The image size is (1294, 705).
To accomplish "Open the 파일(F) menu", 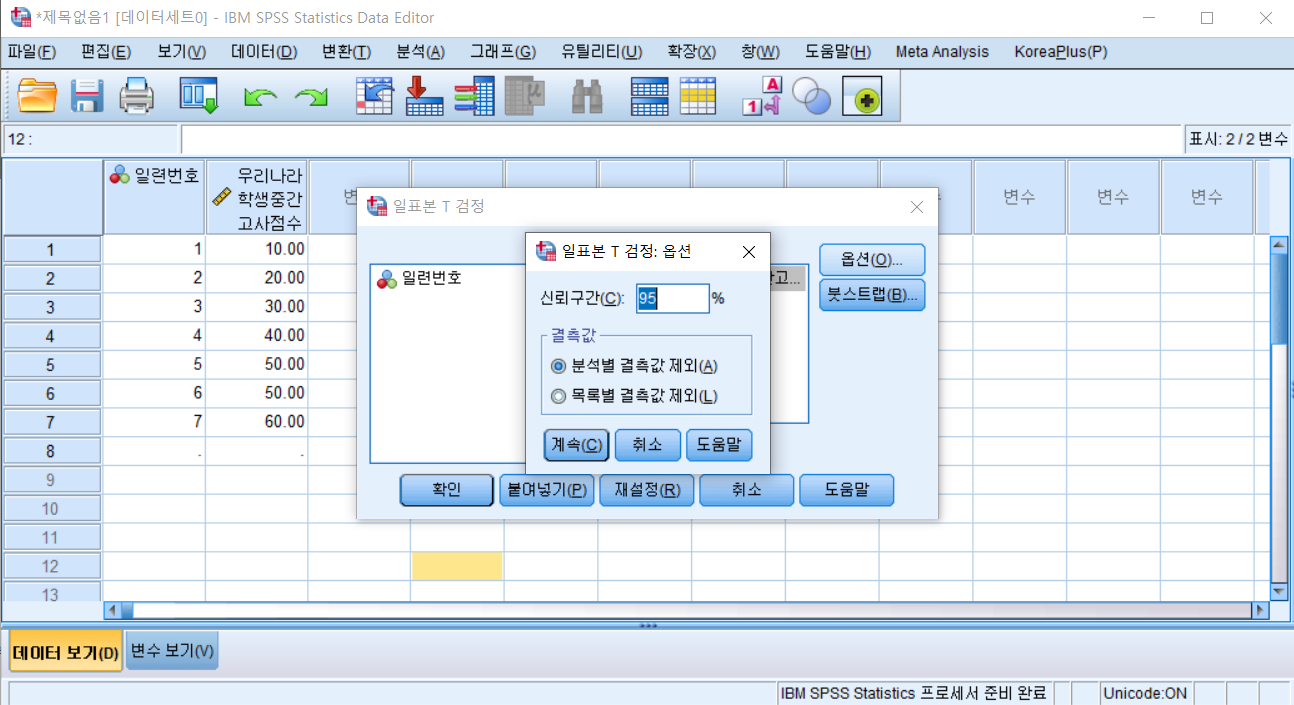I will (x=32, y=52).
